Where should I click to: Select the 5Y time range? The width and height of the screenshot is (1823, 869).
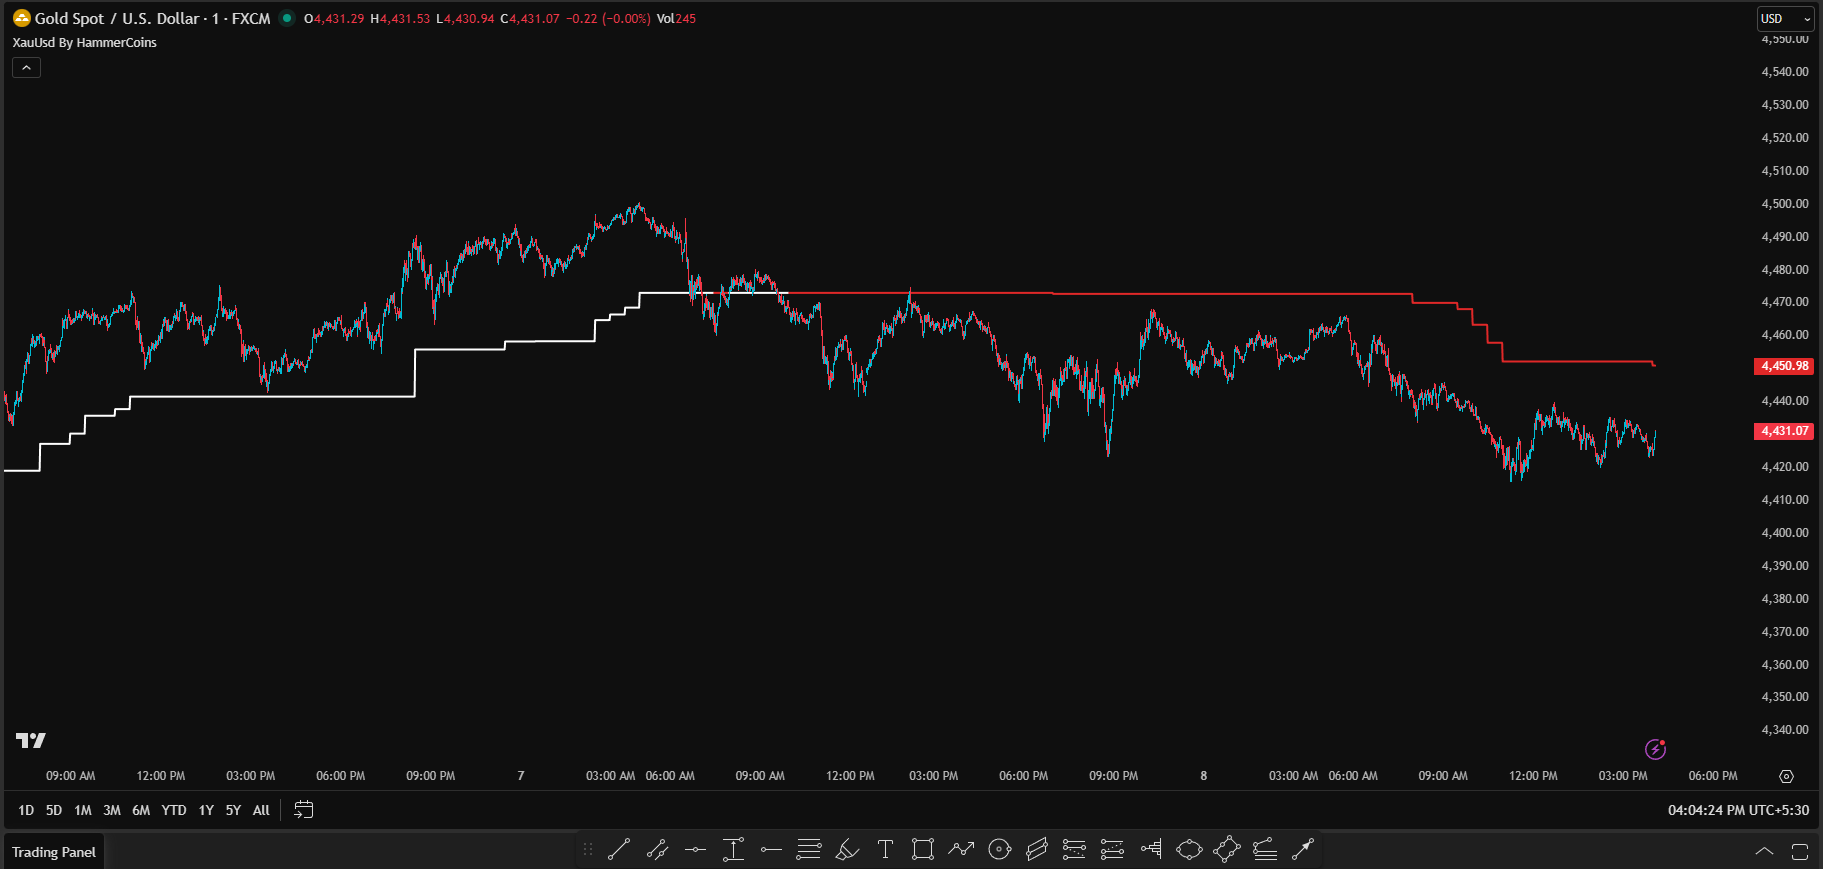233,810
